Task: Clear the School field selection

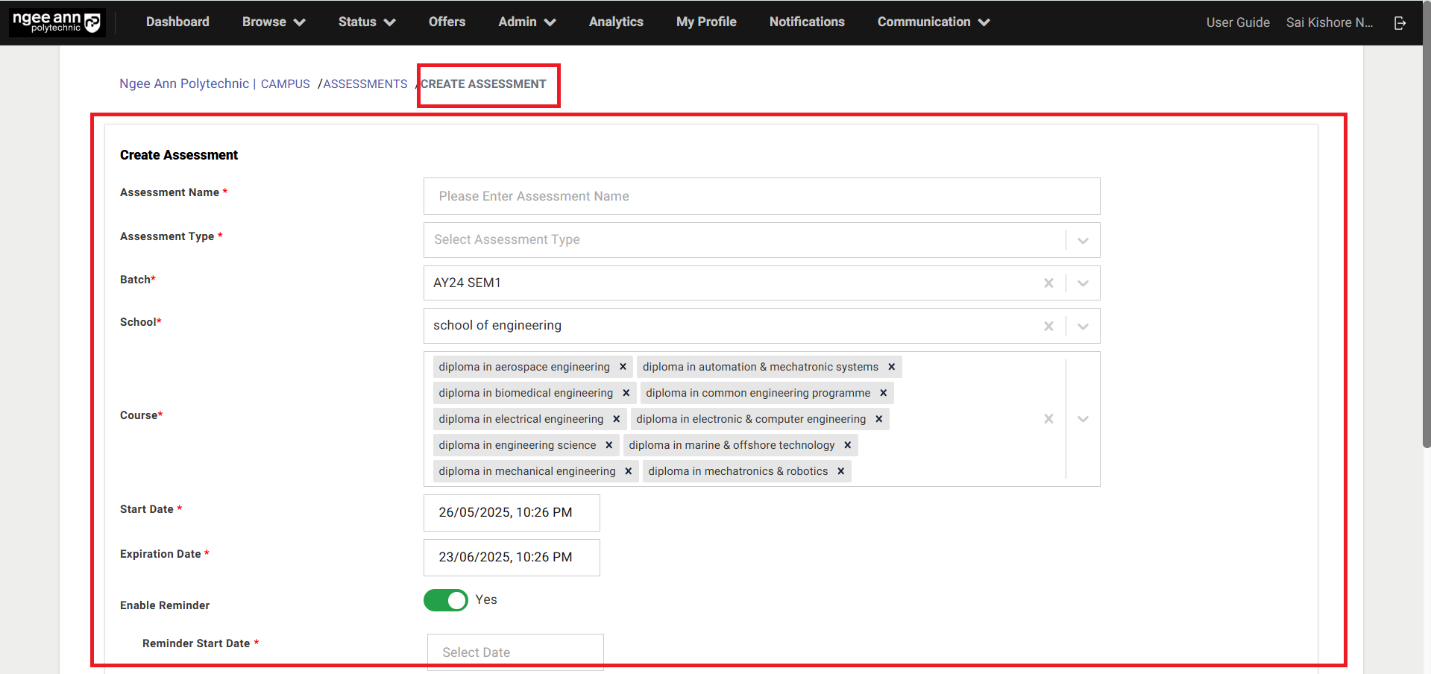Action: 1048,326
